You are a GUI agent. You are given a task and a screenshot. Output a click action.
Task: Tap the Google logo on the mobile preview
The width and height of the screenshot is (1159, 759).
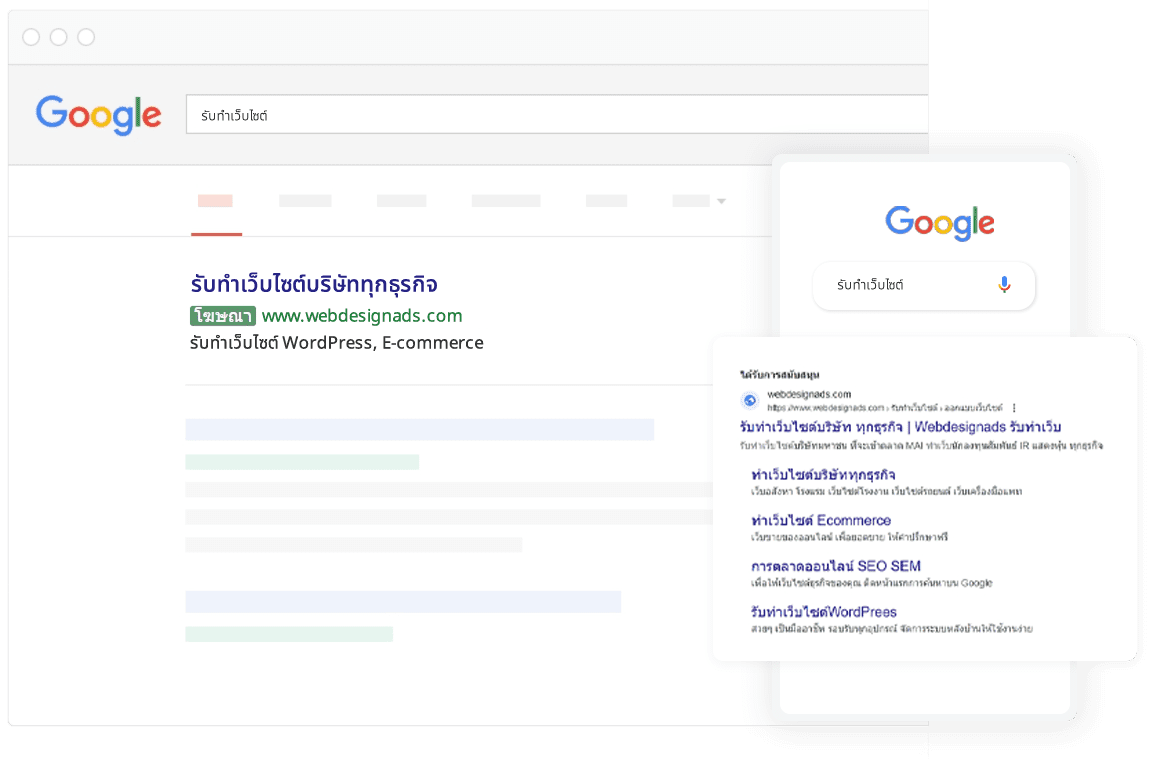pos(939,222)
